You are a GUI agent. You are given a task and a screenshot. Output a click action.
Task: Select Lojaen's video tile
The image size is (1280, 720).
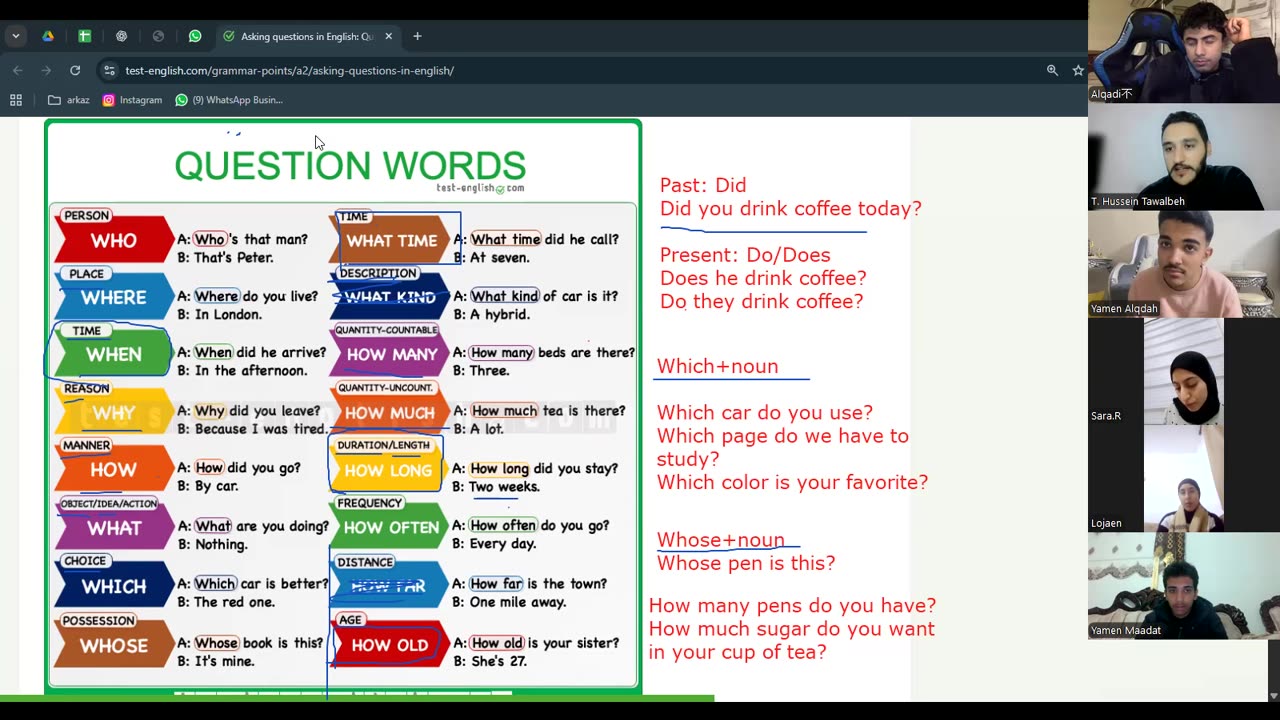pos(1184,478)
